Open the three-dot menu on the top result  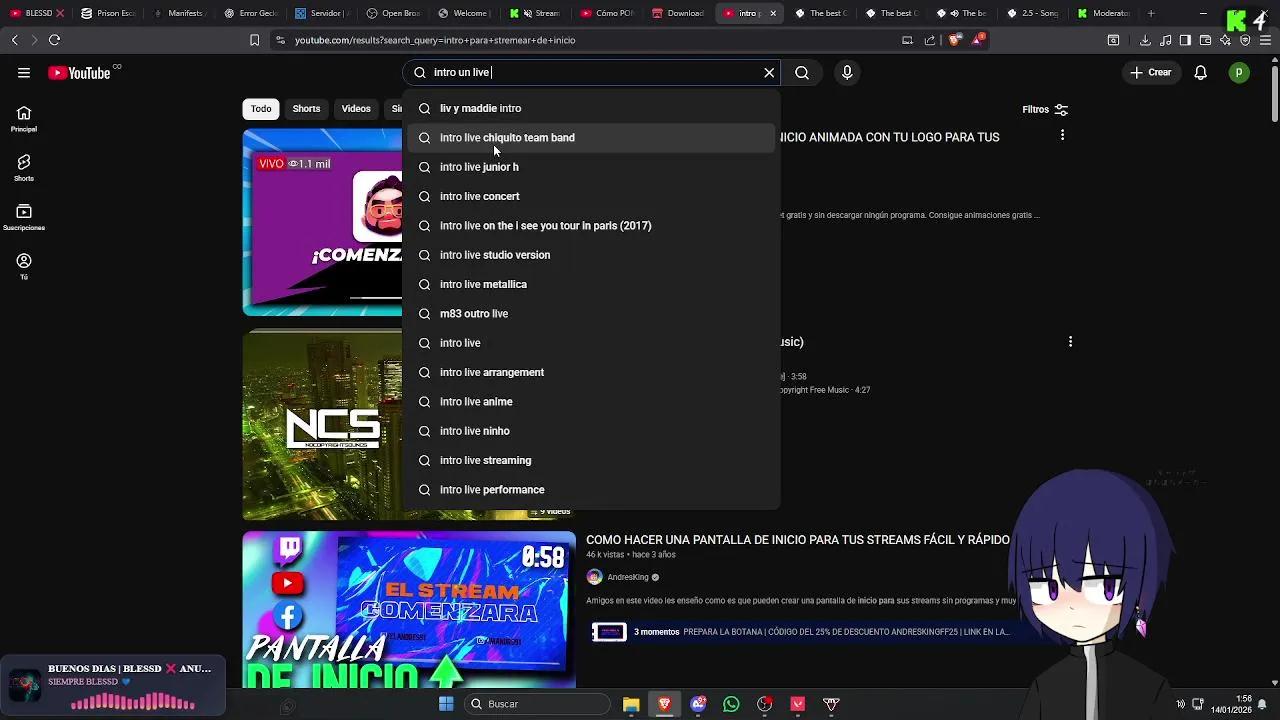point(1063,135)
